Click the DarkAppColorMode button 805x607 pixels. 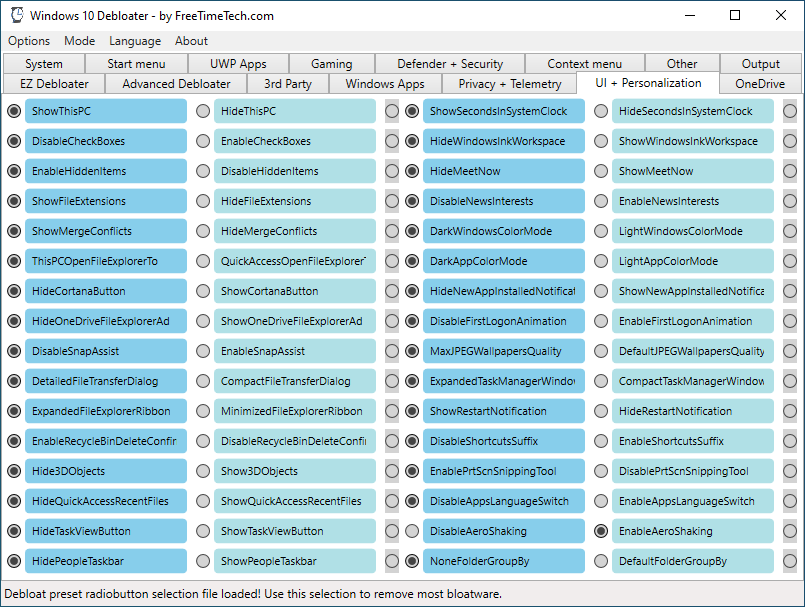504,261
